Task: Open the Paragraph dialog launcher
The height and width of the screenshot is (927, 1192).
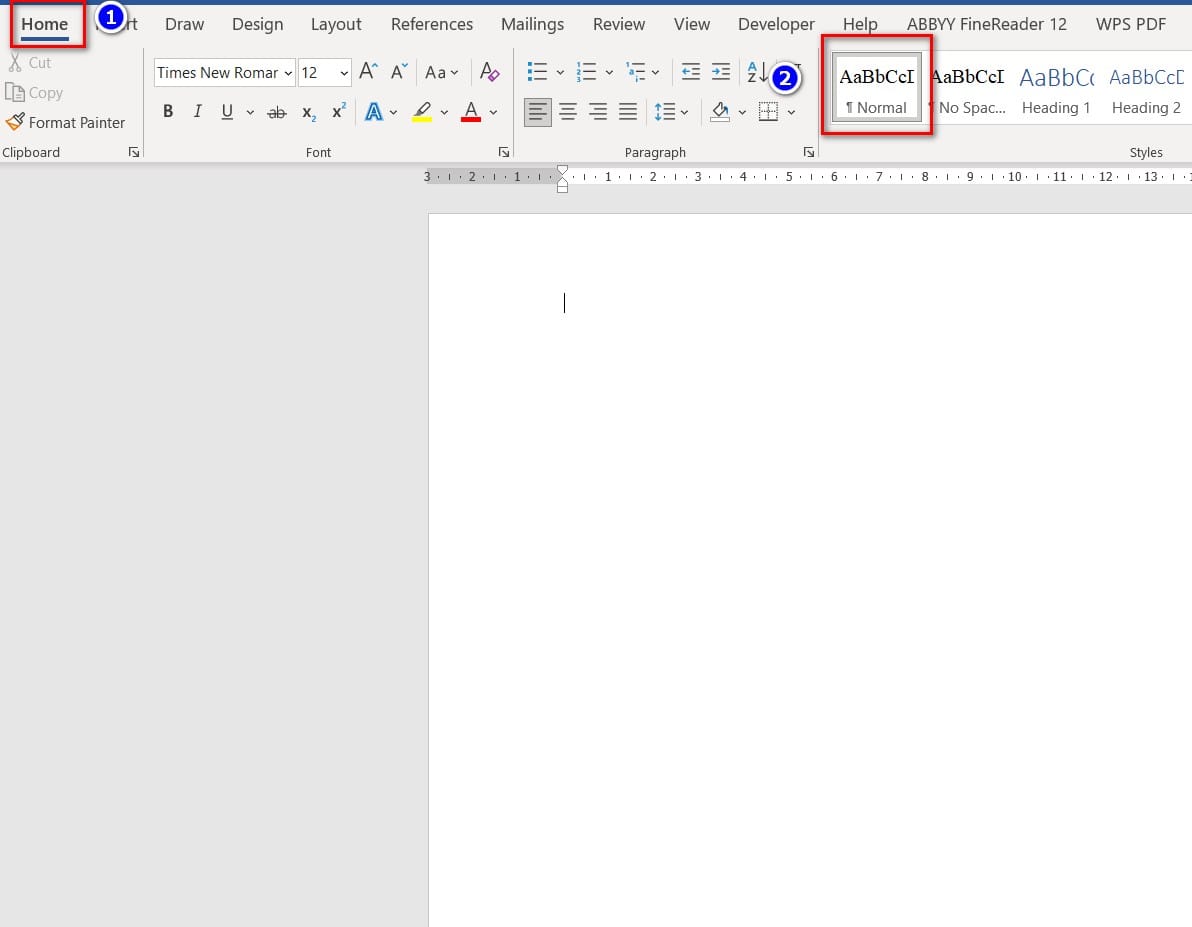Action: [x=809, y=152]
